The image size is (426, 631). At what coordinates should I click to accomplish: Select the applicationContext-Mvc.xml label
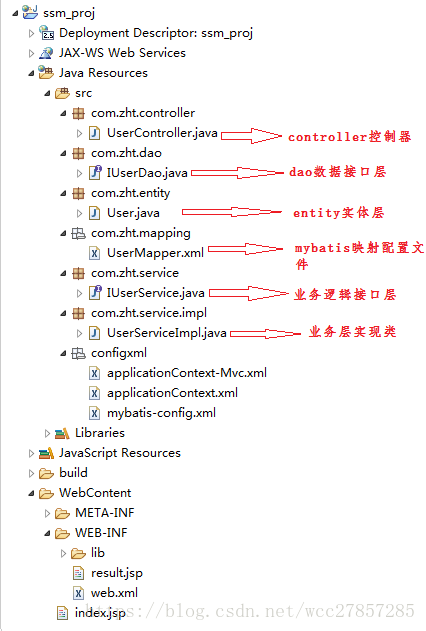point(187,373)
